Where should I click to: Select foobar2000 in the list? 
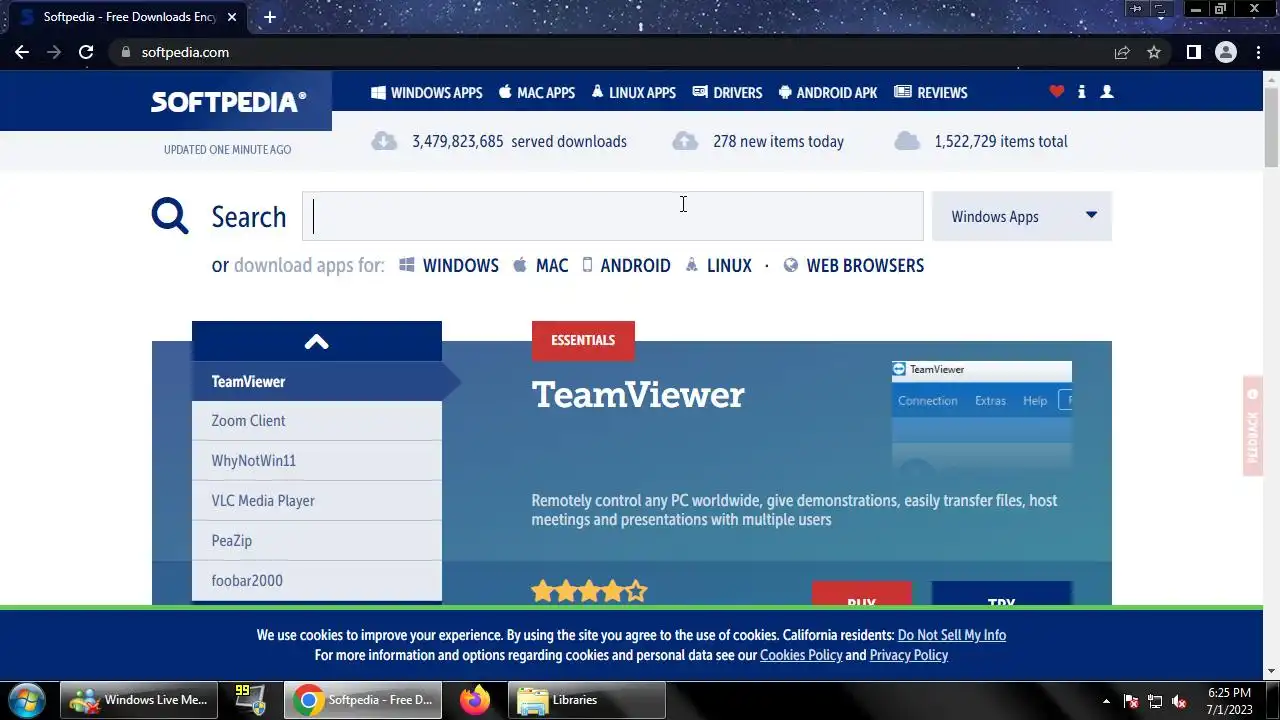point(317,581)
